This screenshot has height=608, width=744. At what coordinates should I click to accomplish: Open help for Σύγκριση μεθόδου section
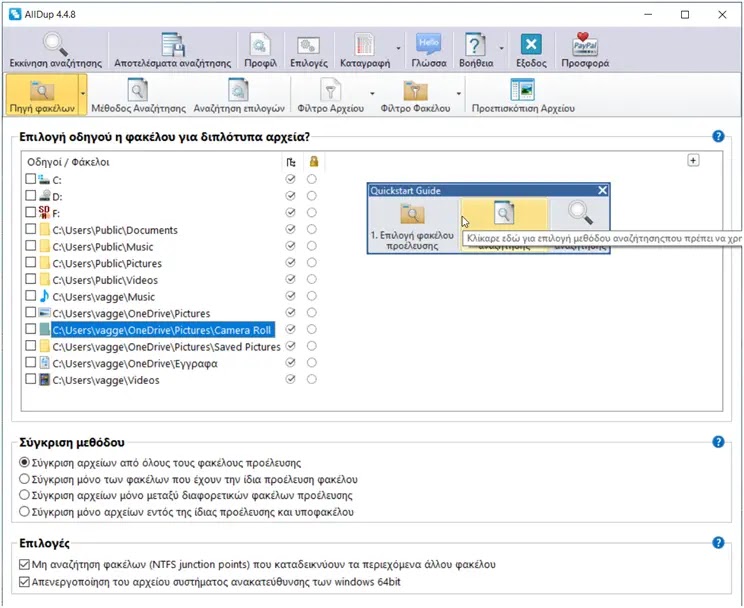click(x=718, y=442)
